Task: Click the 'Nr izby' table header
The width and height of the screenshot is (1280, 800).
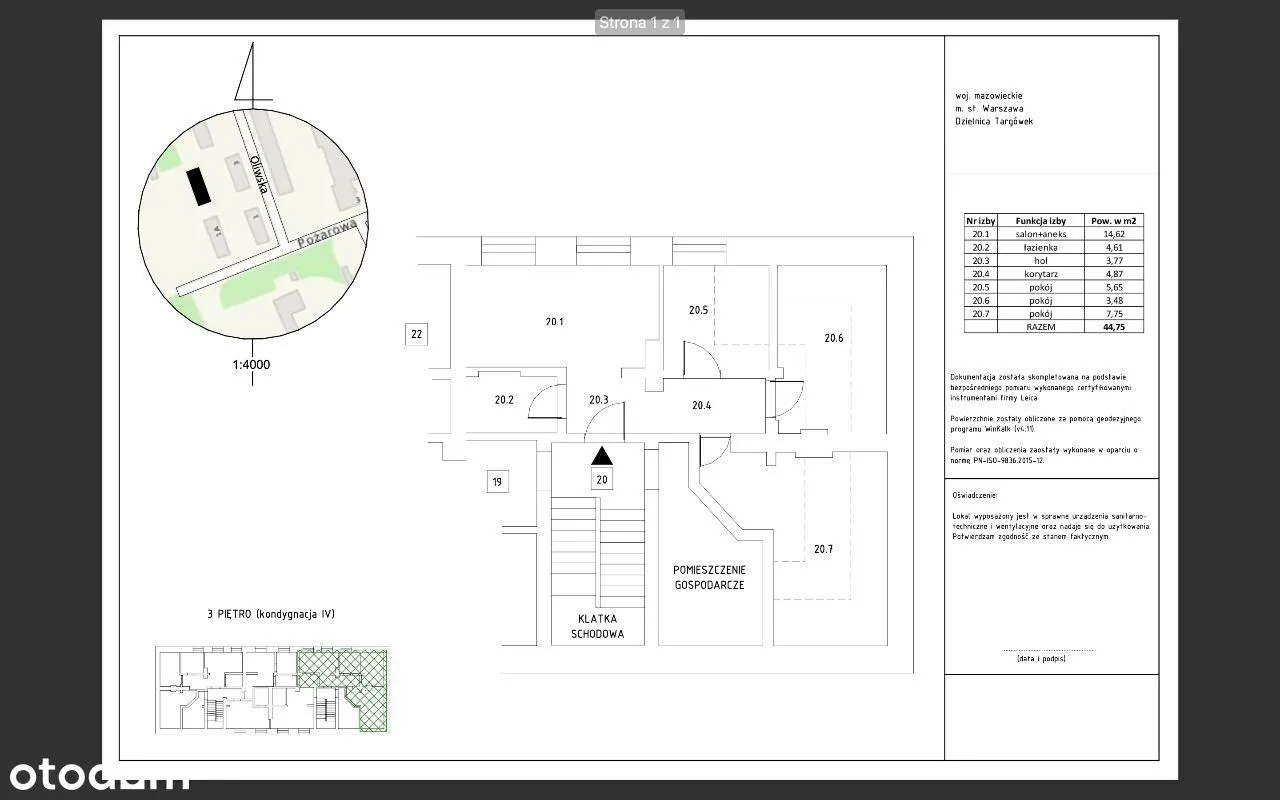Action: tap(980, 221)
